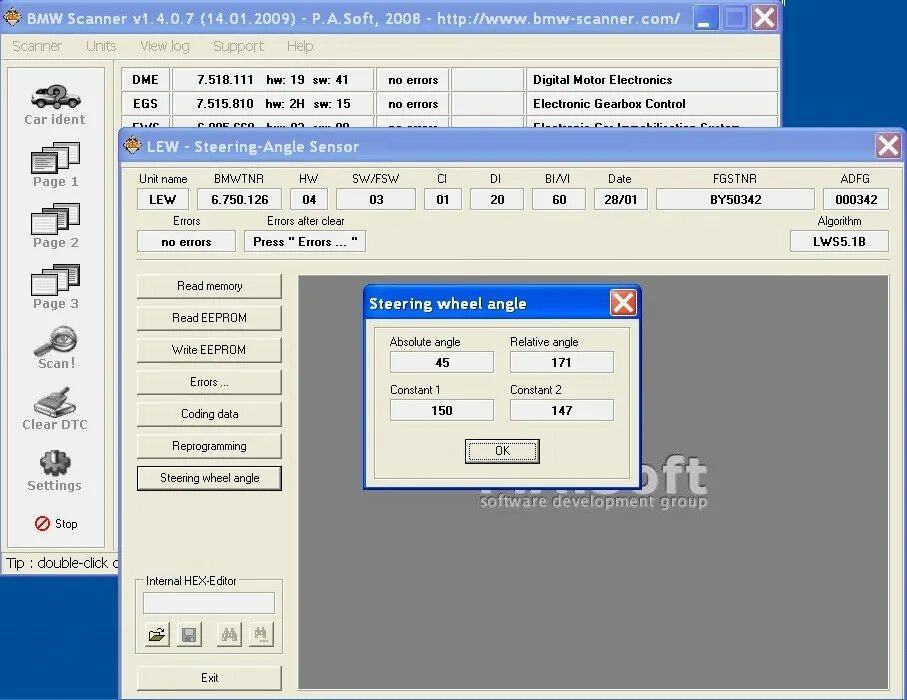Open the Units menu
Image resolution: width=907 pixels, height=700 pixels.
[101, 46]
